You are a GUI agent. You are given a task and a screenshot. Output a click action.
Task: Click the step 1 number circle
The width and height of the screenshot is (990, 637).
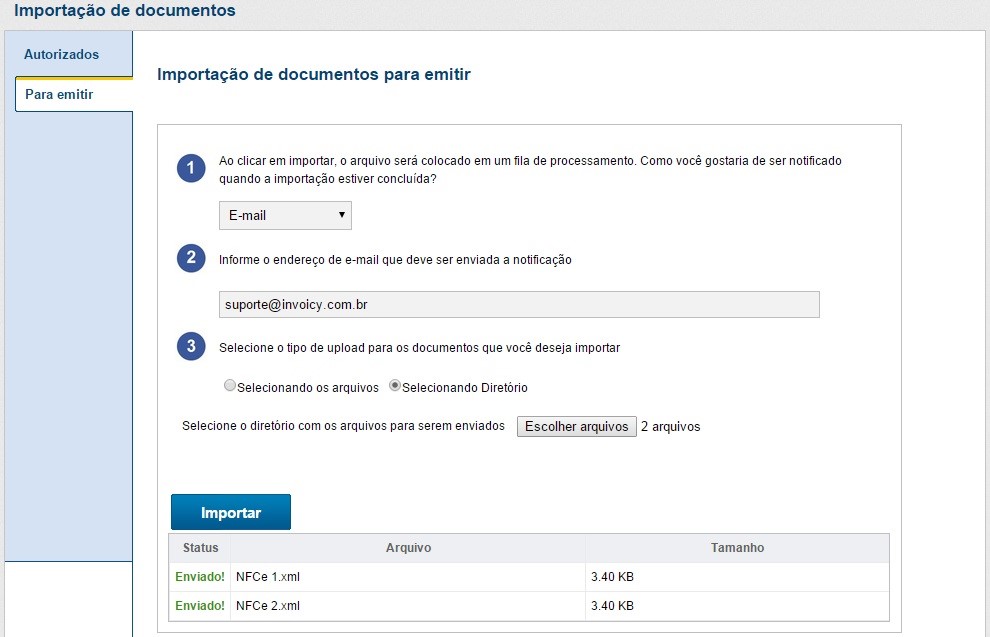tap(191, 168)
